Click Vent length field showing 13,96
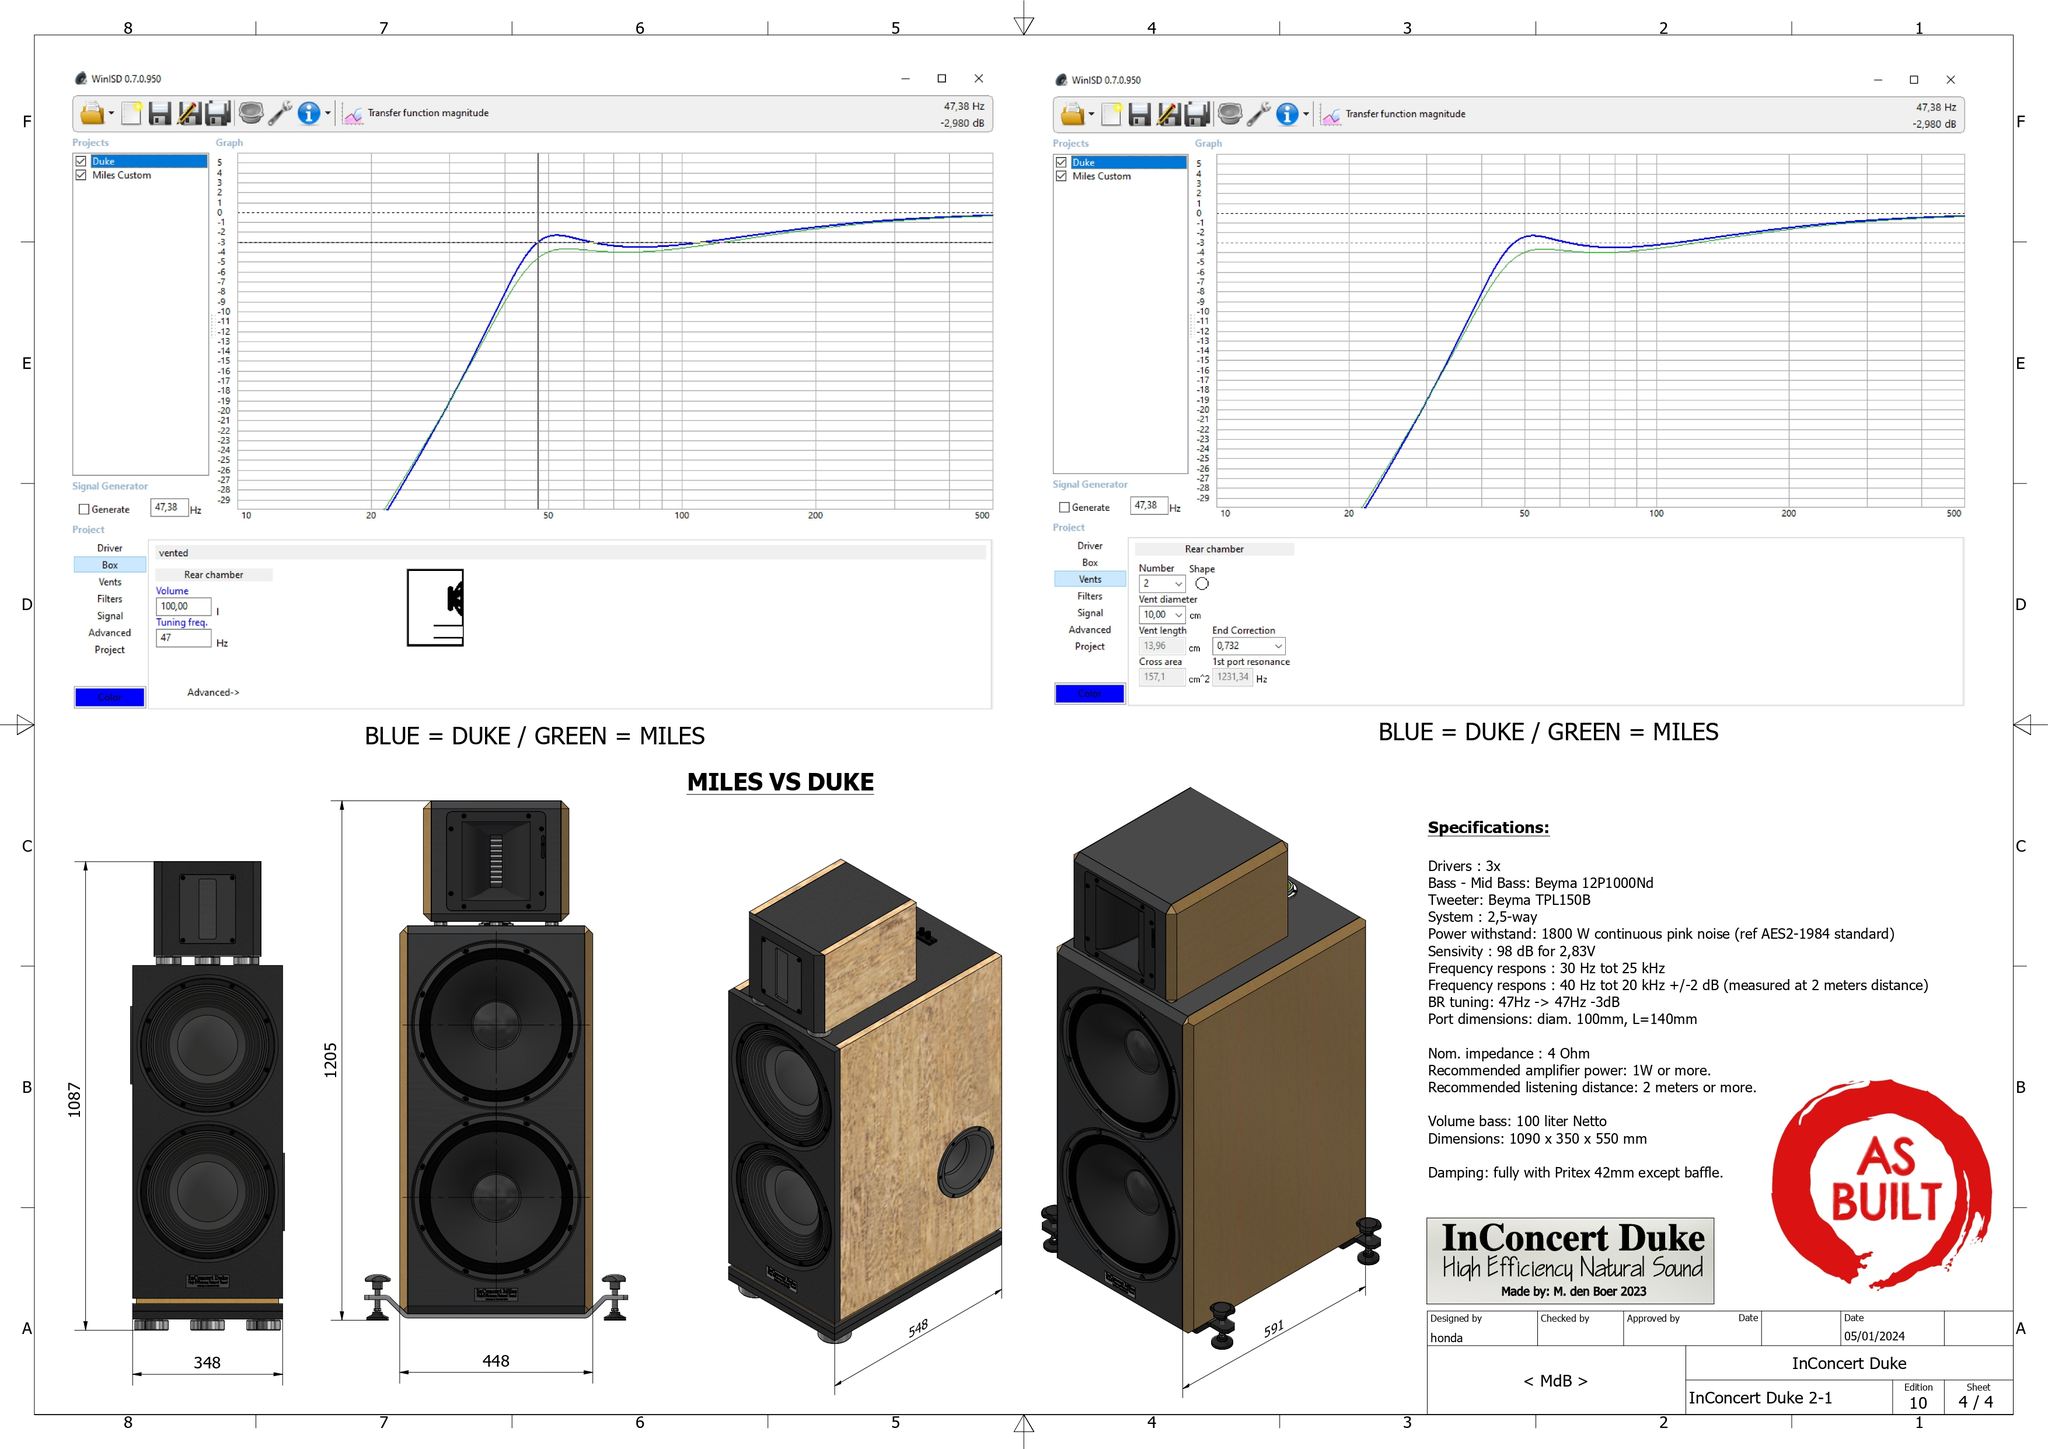2048x1449 pixels. [x=1162, y=647]
